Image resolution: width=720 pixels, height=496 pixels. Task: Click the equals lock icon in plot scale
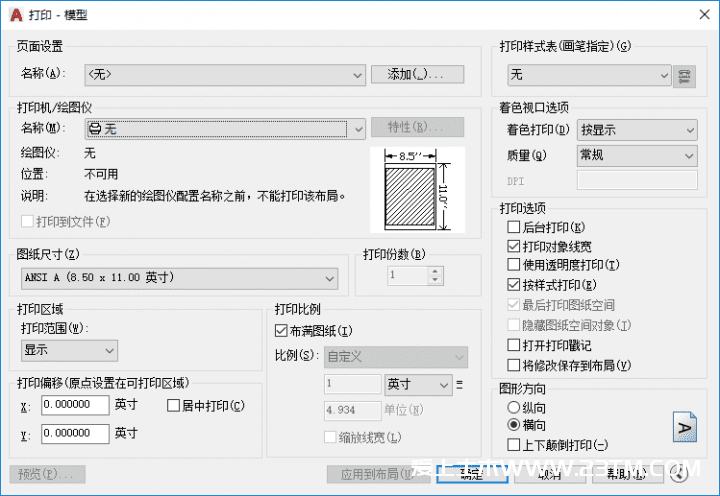[x=460, y=385]
